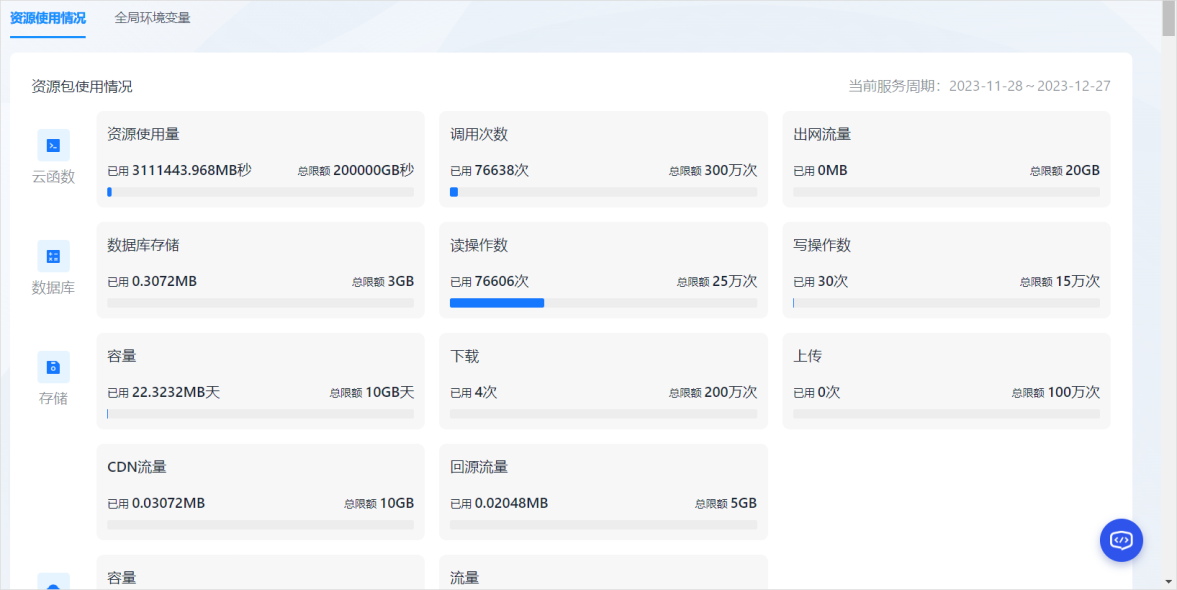This screenshot has height=590, width=1177.
Task: Click the 已用 30次 value
Action: coord(820,281)
